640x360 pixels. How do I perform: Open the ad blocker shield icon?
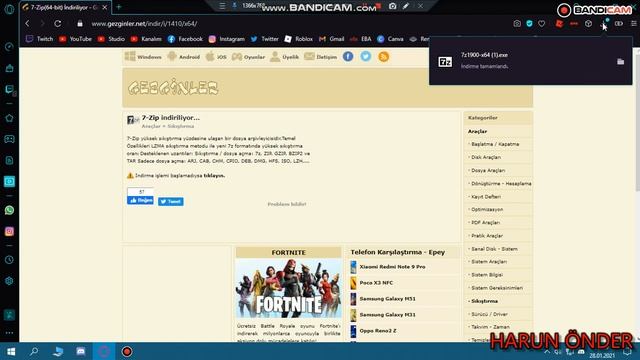coord(529,24)
